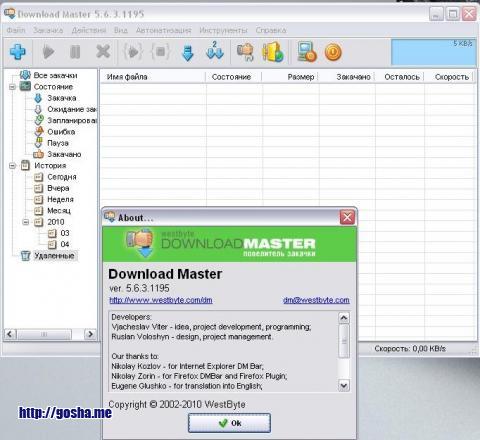This screenshot has width=480, height=440.
Task: Click the single blue down-arrow toolbar icon
Action: tap(188, 53)
